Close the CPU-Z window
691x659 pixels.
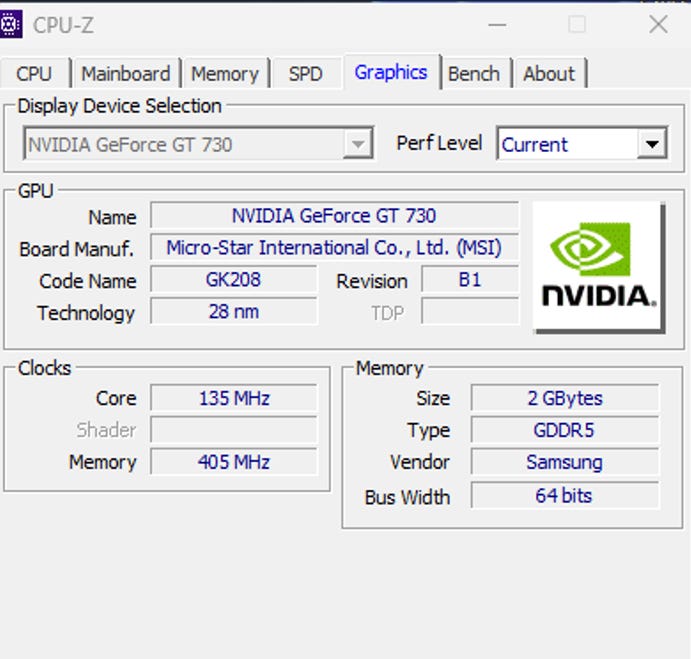658,24
